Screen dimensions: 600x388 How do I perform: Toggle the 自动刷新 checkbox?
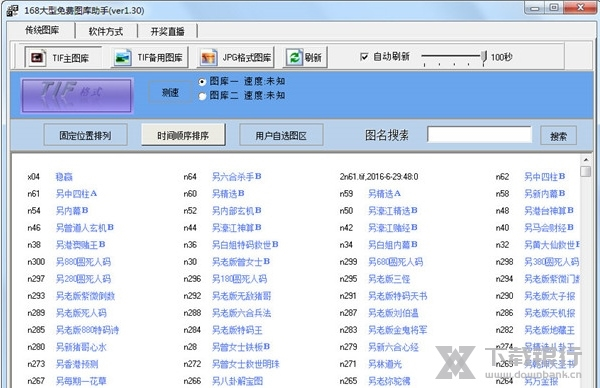click(364, 57)
